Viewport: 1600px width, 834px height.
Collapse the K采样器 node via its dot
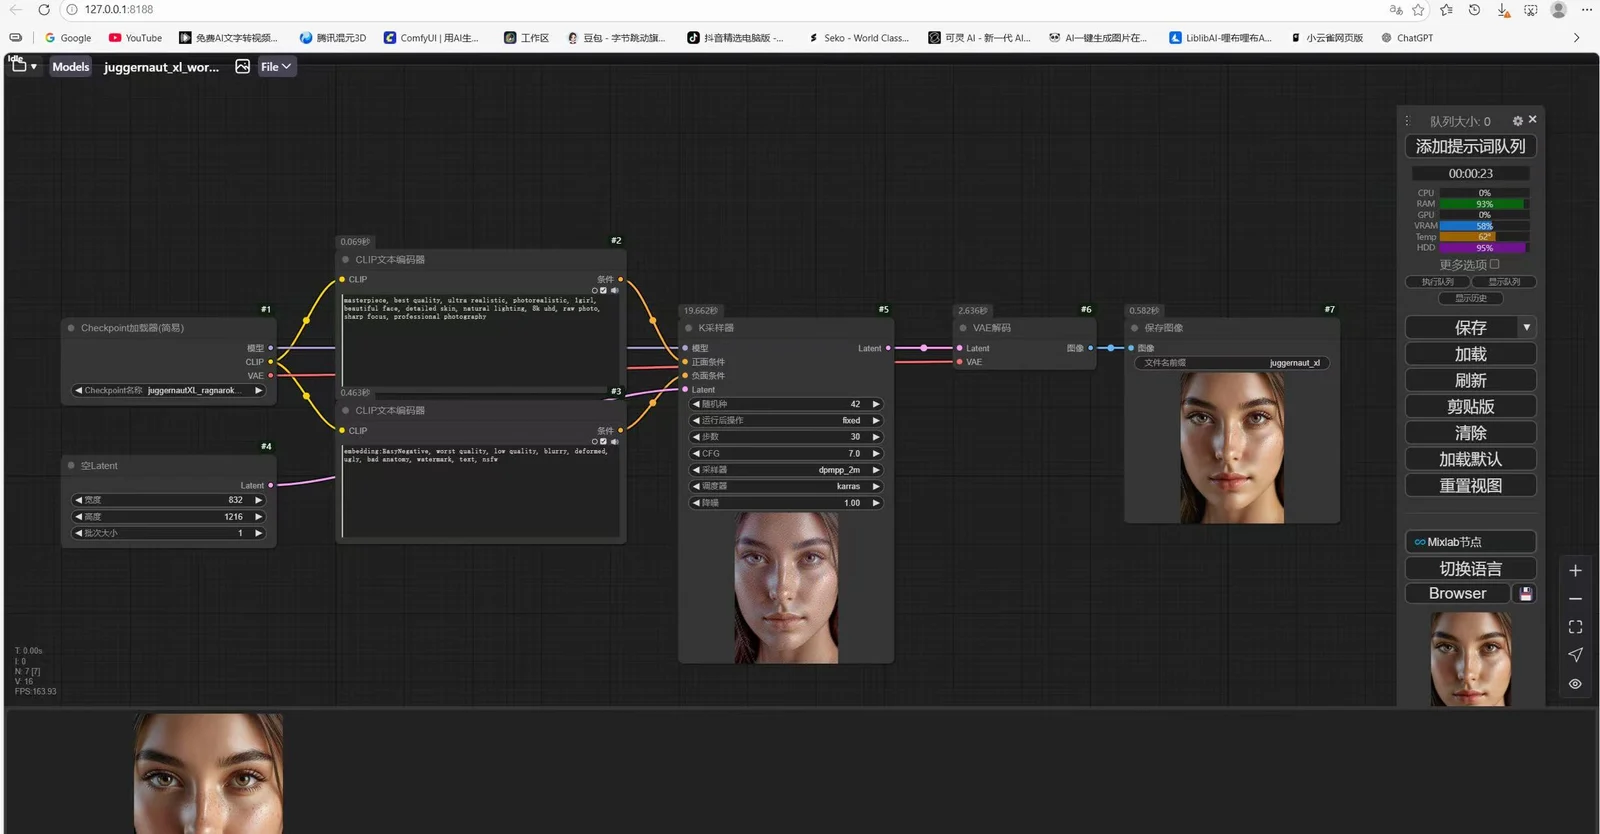click(x=688, y=328)
